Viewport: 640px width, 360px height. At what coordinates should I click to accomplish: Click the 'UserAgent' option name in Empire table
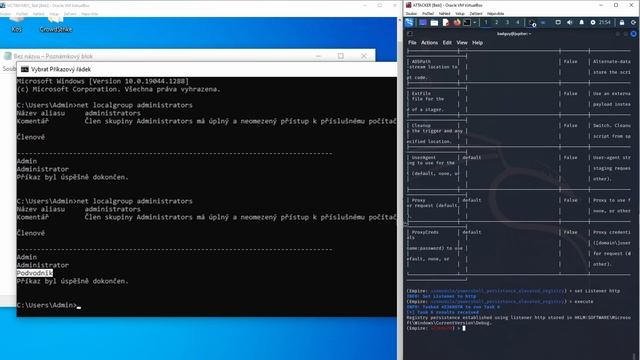tap(424, 158)
